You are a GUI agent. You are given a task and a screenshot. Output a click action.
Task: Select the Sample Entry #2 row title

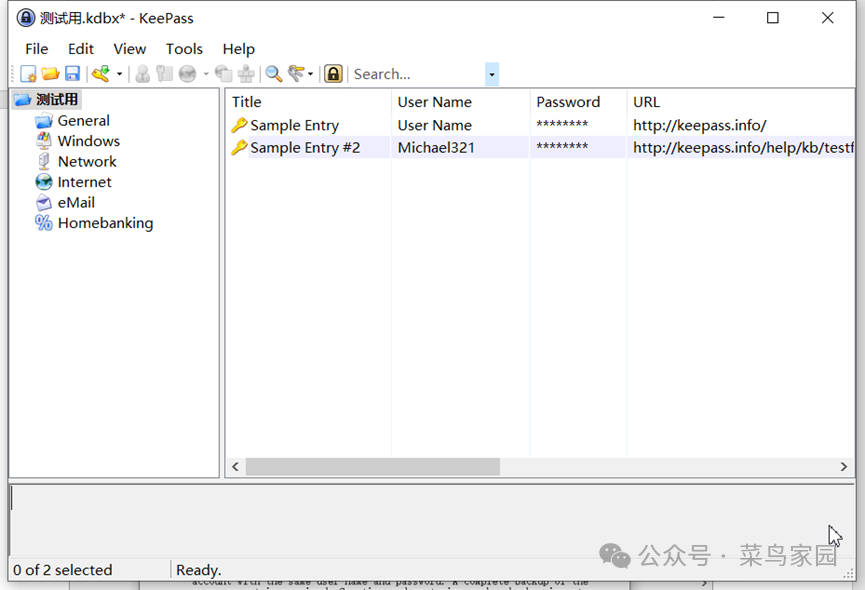(305, 148)
